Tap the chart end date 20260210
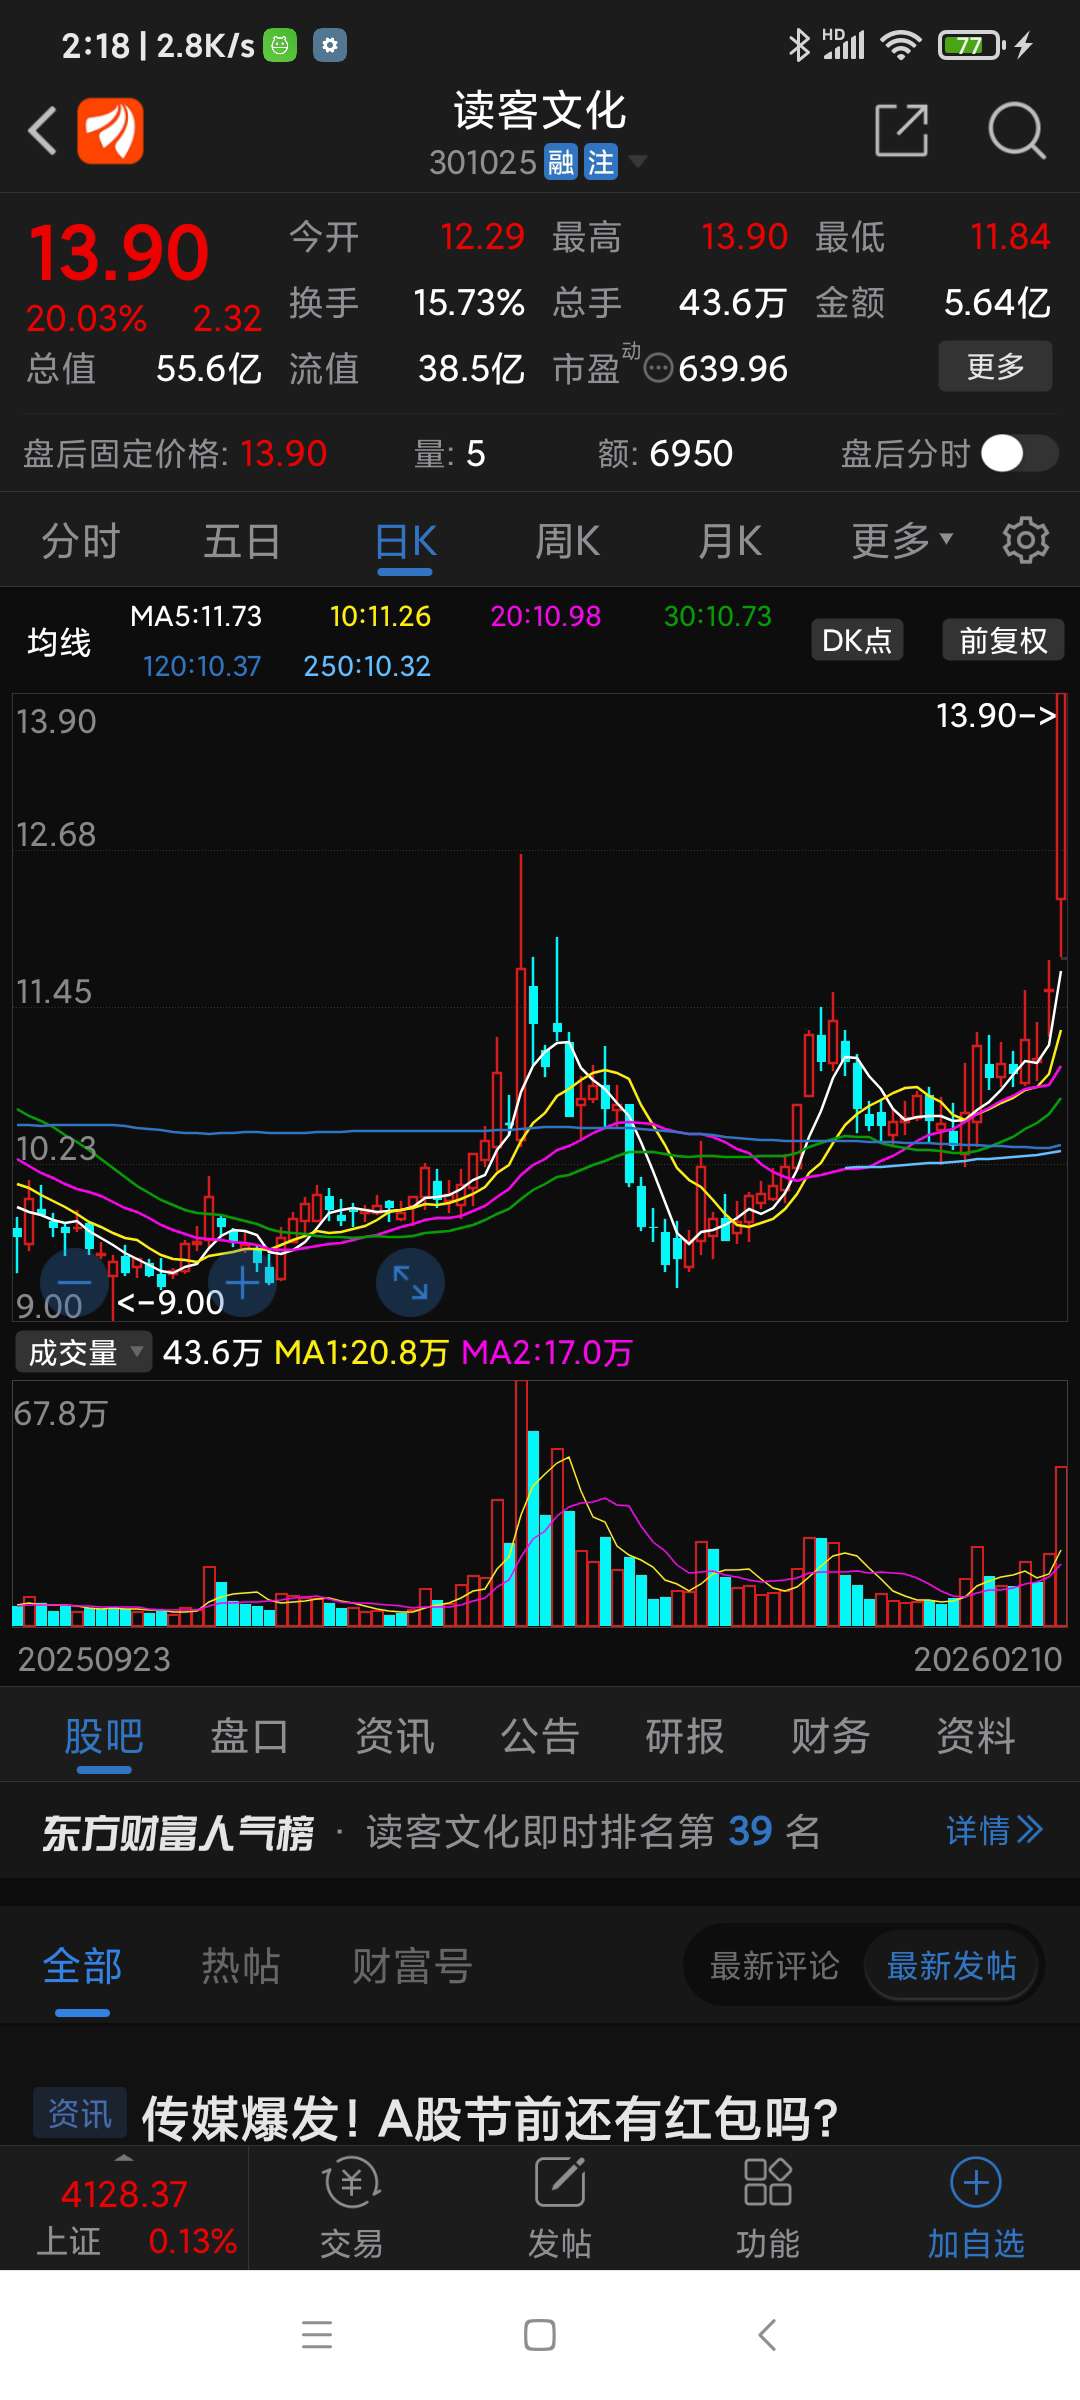This screenshot has height=2400, width=1080. click(x=988, y=1659)
